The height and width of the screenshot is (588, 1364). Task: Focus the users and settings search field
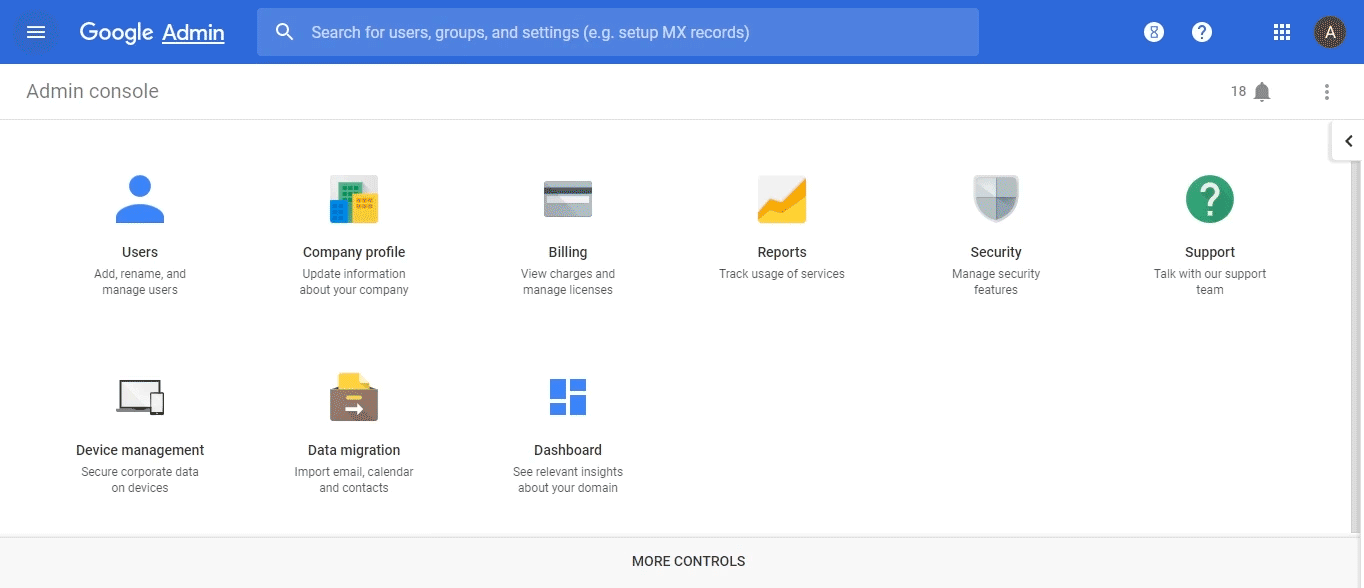618,32
